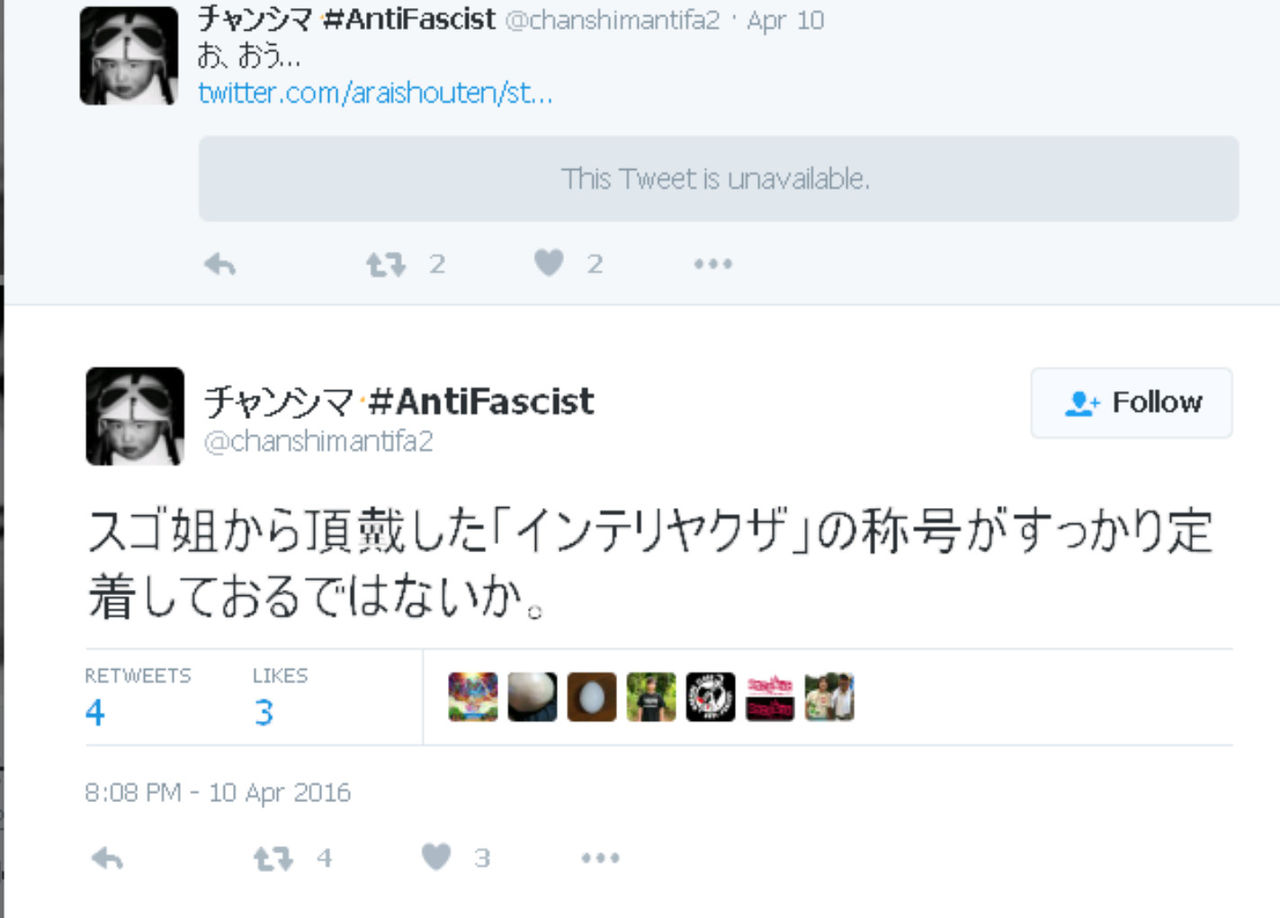Like the Apr 10 tweet with 2 likes
1280x918 pixels.
[549, 264]
